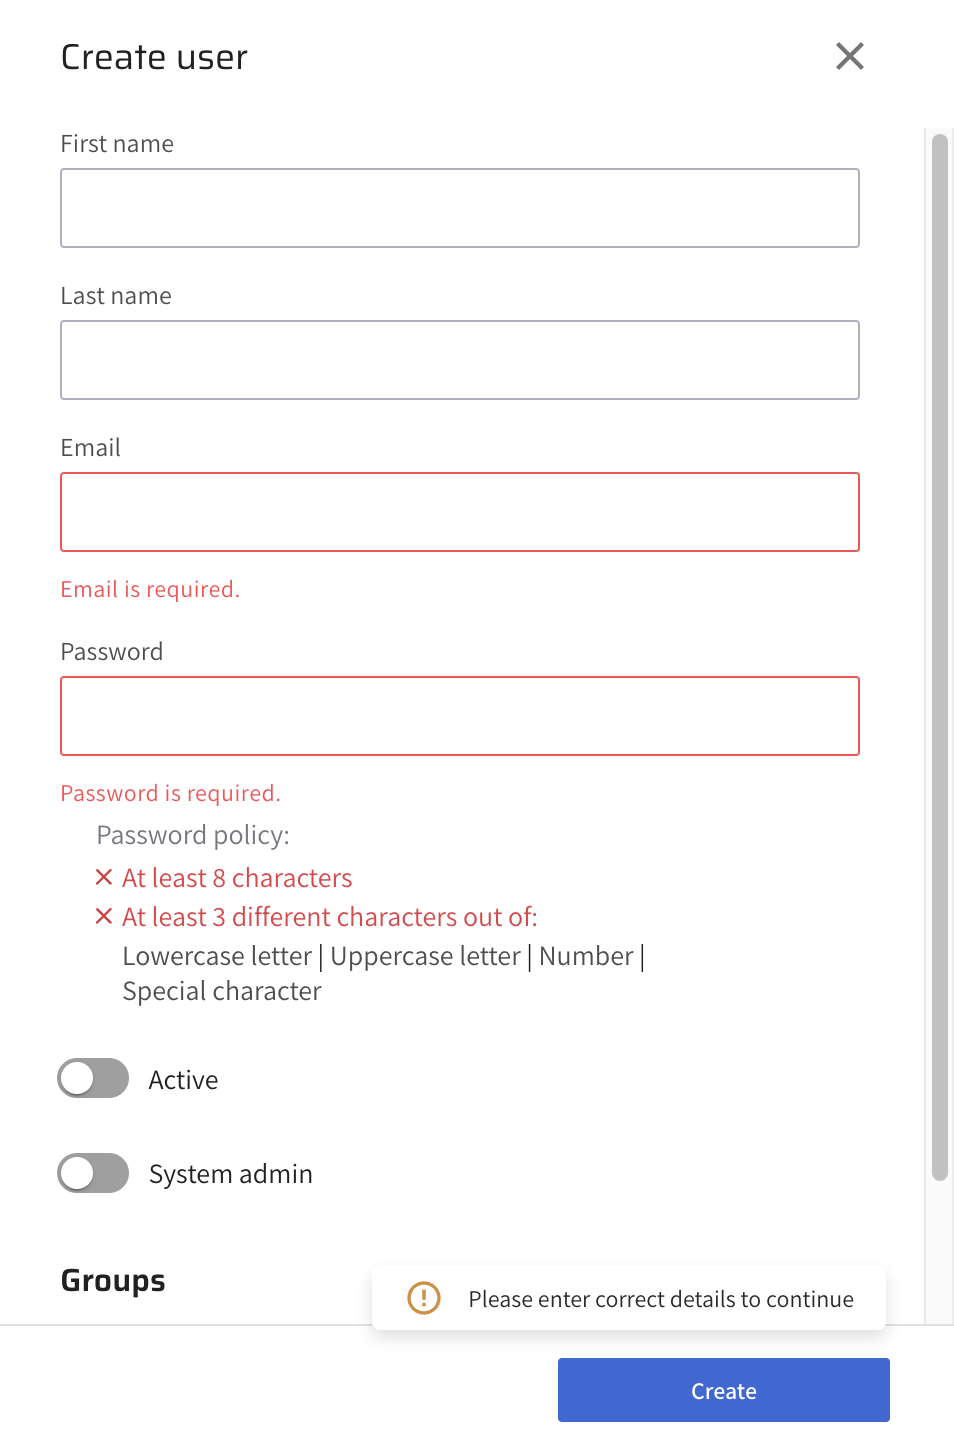Click the "Email is required." error text
Image resolution: width=954 pixels, height=1444 pixels.
point(150,590)
